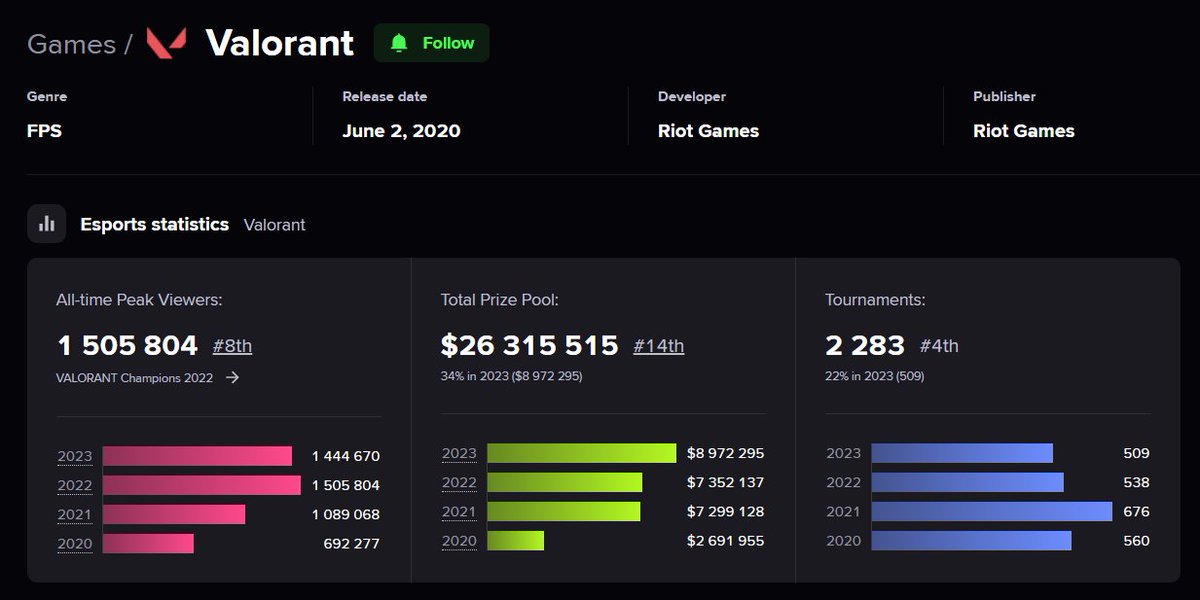This screenshot has height=600, width=1200.
Task: Click the Esports statistics heading
Action: [155, 224]
